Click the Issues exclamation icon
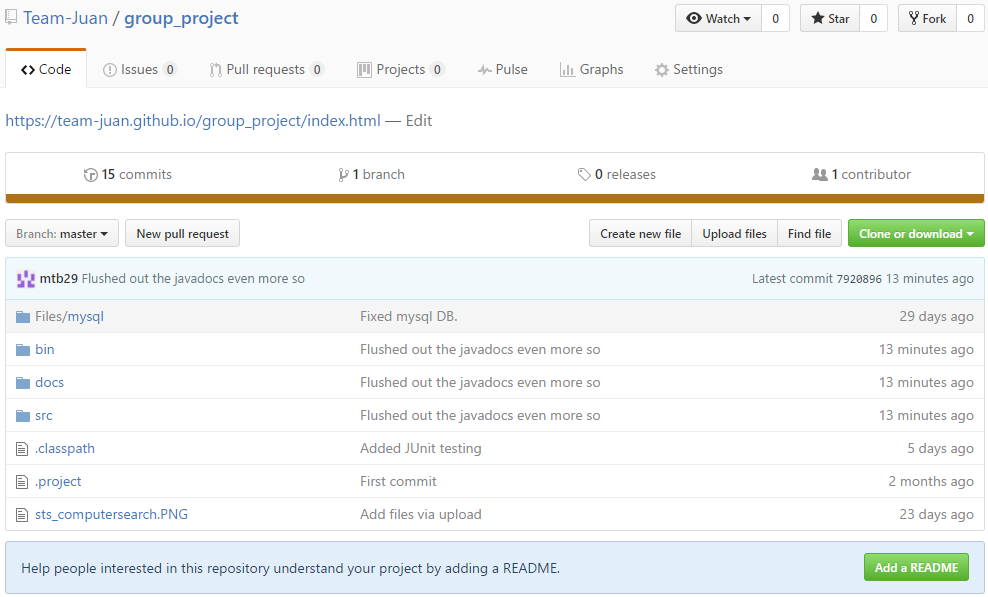This screenshot has height=597, width=988. click(110, 70)
